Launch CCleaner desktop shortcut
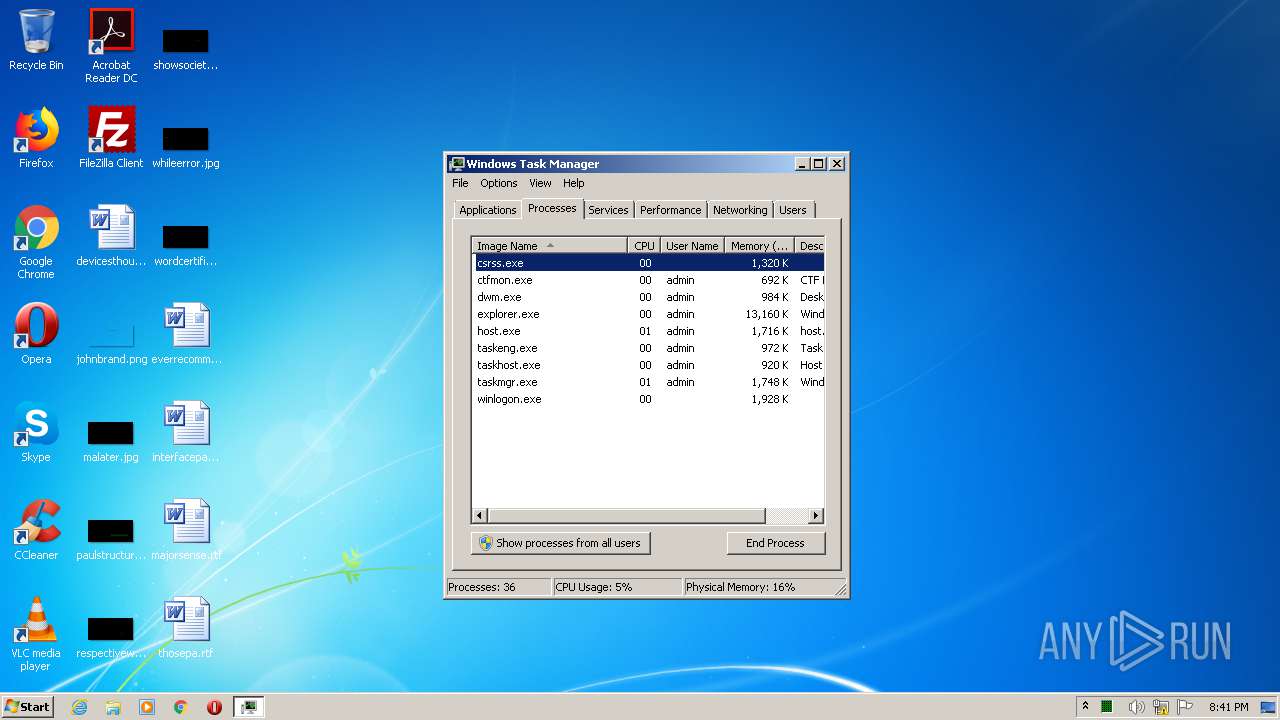Image resolution: width=1280 pixels, height=720 pixels. 36,530
